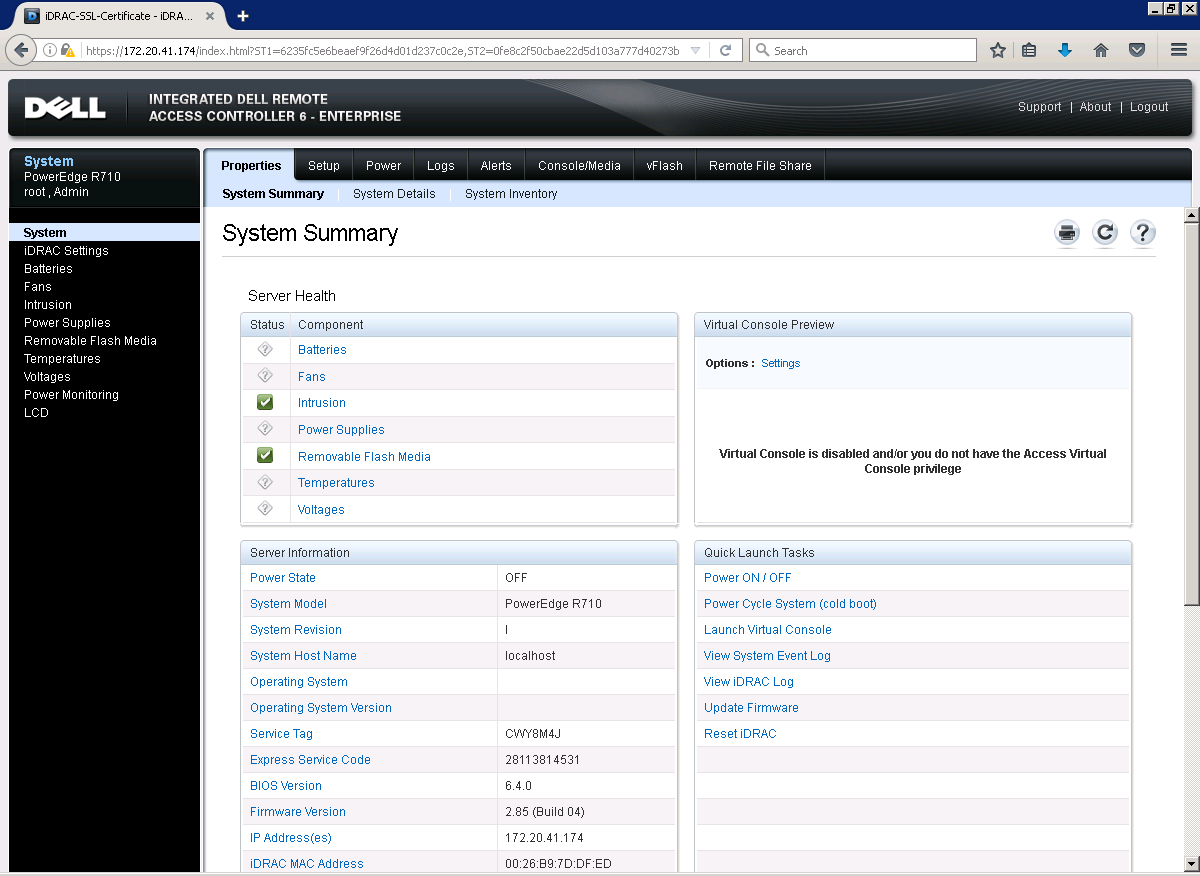Save the page to Pocket

[1136, 49]
